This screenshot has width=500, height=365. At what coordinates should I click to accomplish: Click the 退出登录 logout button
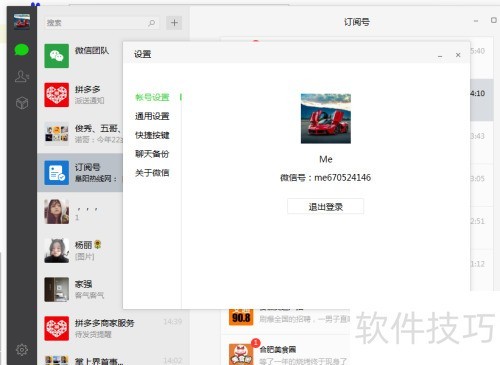click(326, 207)
